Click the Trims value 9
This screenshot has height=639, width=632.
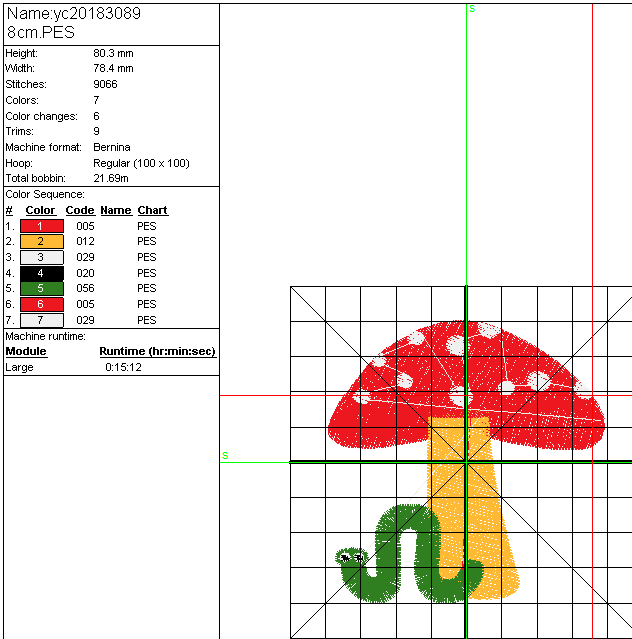click(96, 131)
